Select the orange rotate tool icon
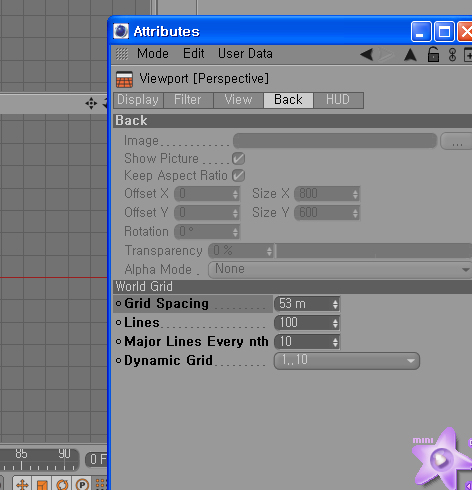Viewport: 472px width, 490px height. (x=62, y=484)
